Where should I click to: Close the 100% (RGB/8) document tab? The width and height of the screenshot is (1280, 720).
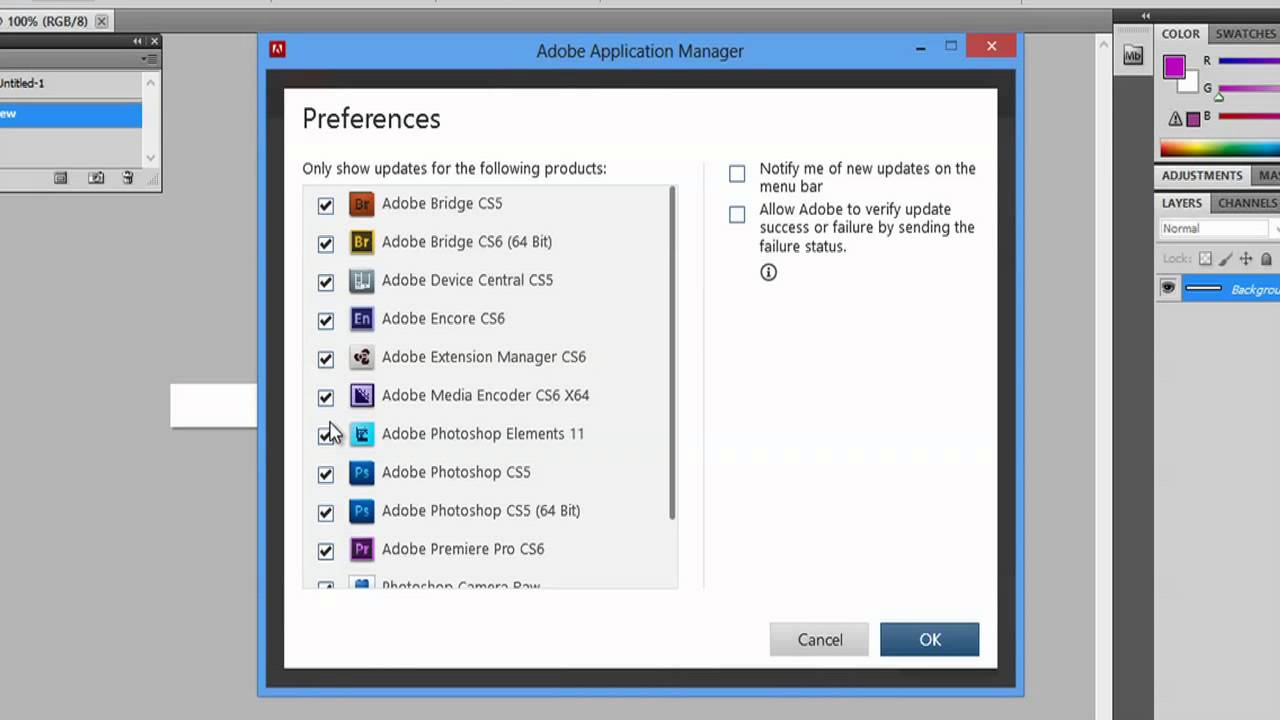[x=101, y=21]
